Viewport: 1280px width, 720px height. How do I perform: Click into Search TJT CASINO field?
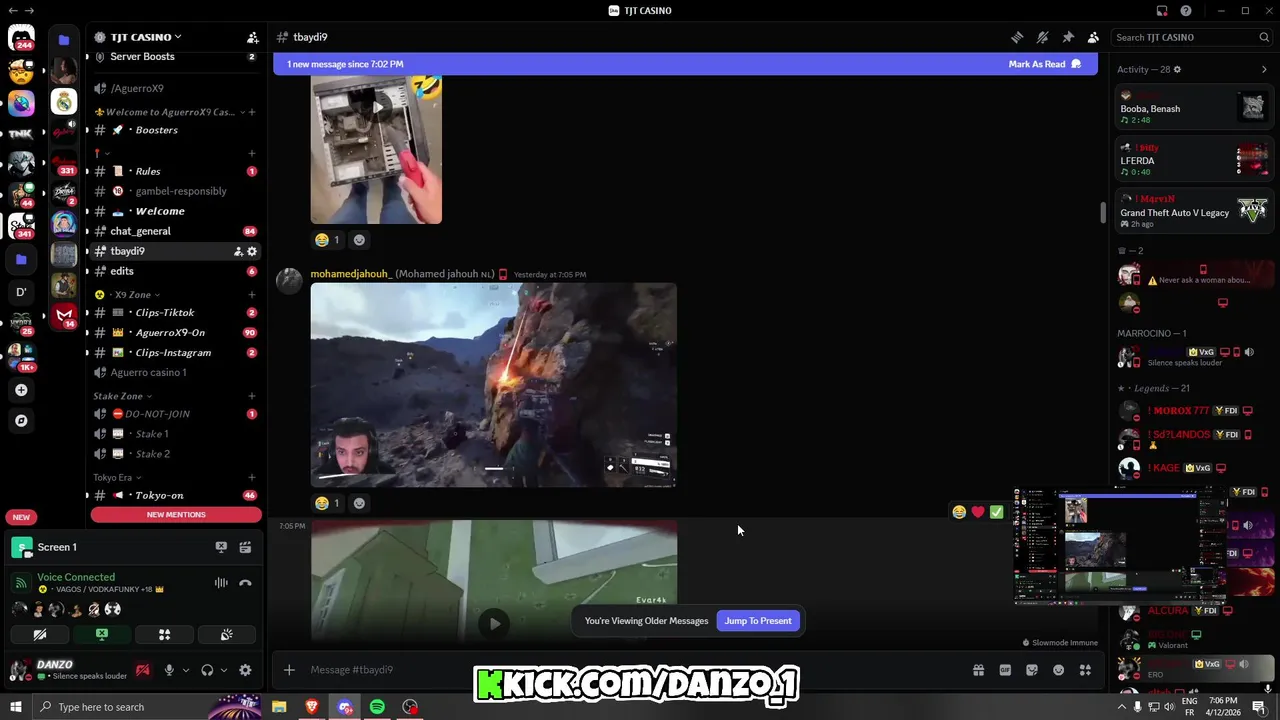[x=1192, y=37]
